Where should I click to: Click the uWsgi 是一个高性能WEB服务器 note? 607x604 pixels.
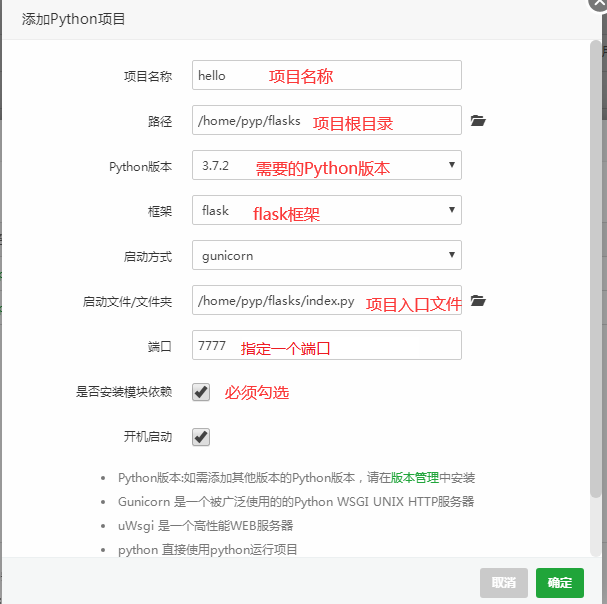206,526
